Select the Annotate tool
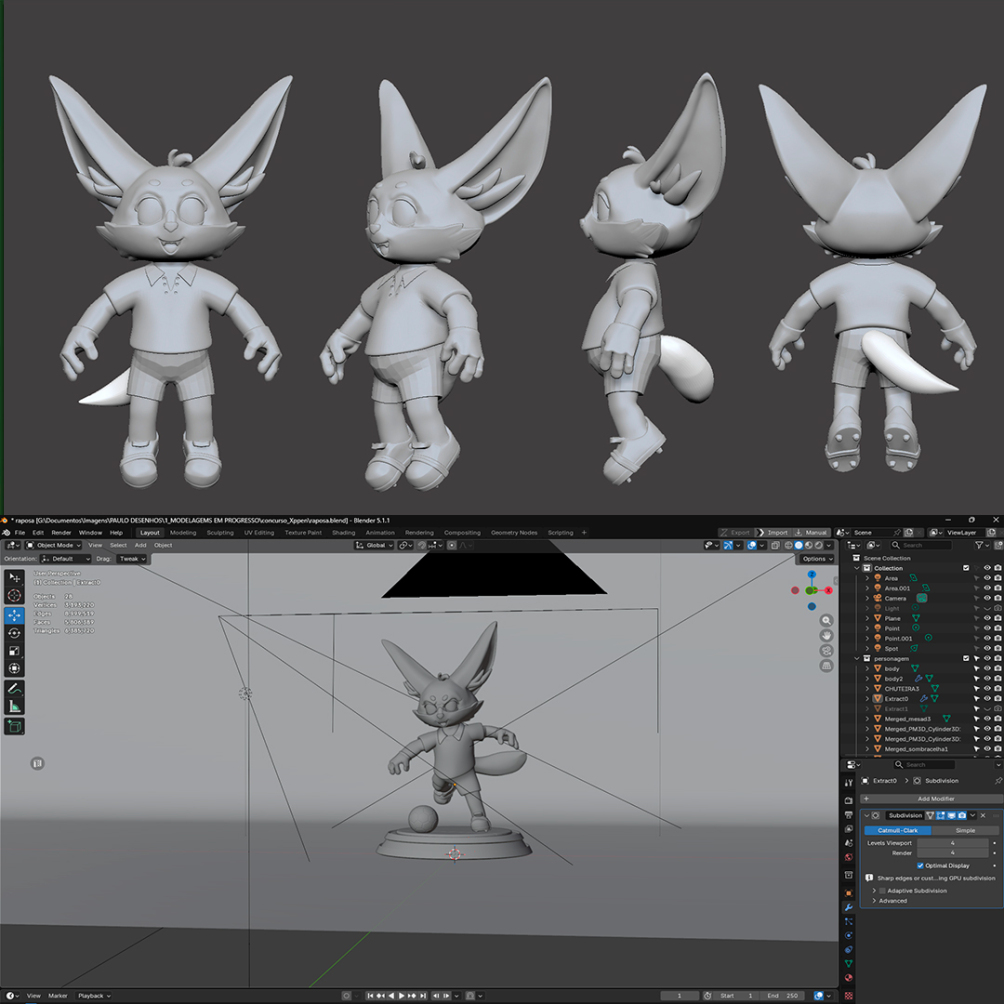Viewport: 1004px width, 1004px height. [14, 689]
